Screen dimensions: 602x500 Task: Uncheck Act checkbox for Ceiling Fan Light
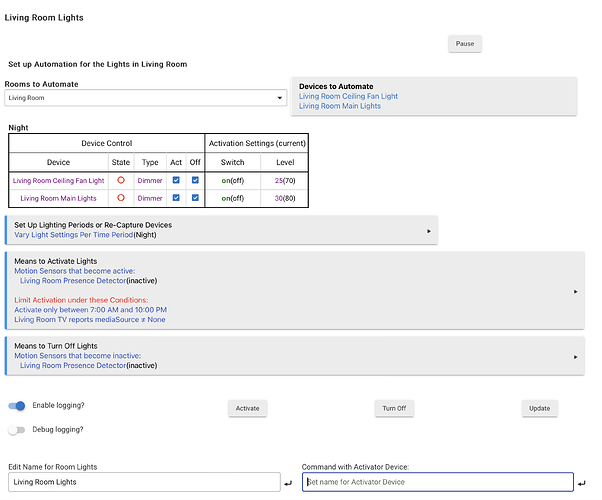(176, 180)
